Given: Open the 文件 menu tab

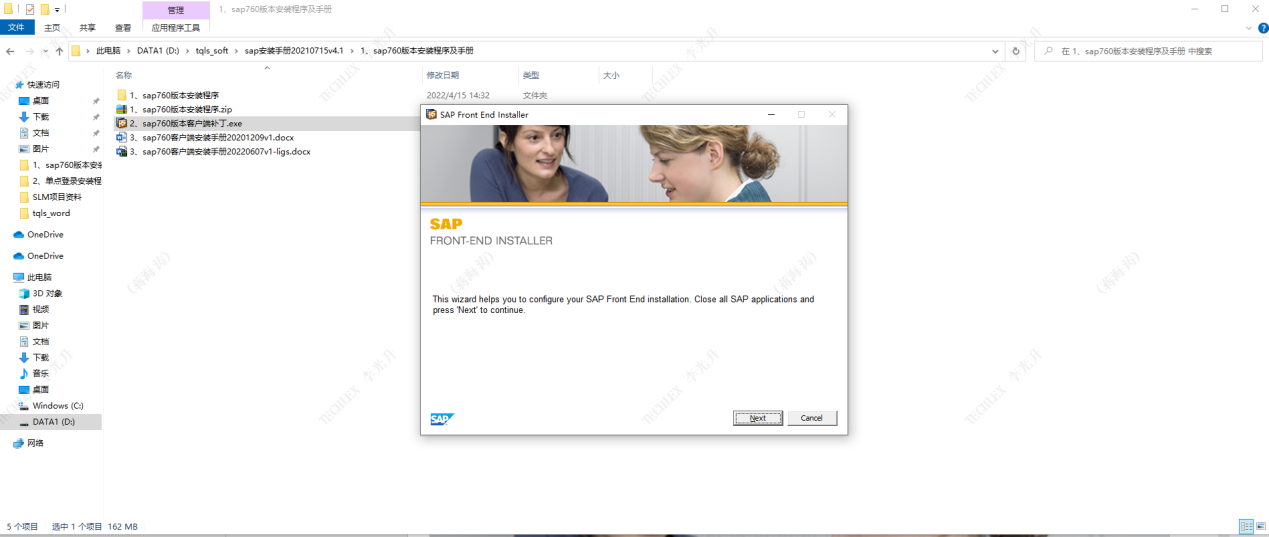Looking at the screenshot, I should [x=16, y=28].
